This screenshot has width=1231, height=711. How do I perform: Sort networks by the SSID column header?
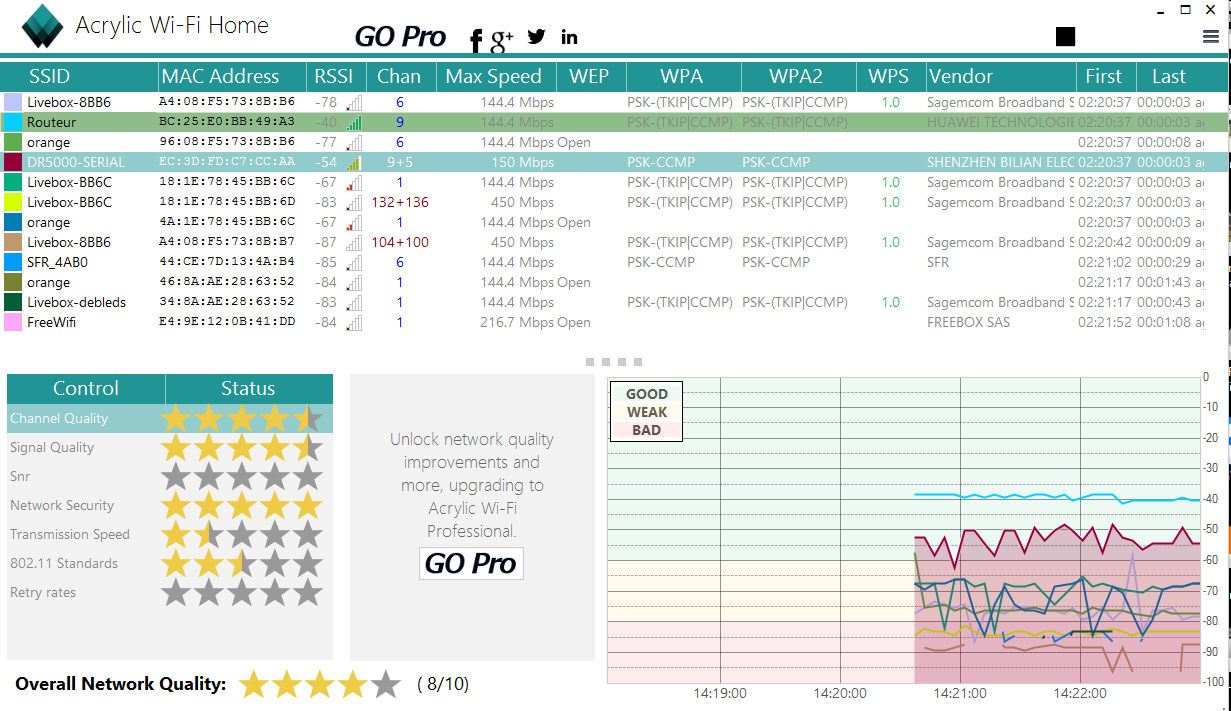80,77
